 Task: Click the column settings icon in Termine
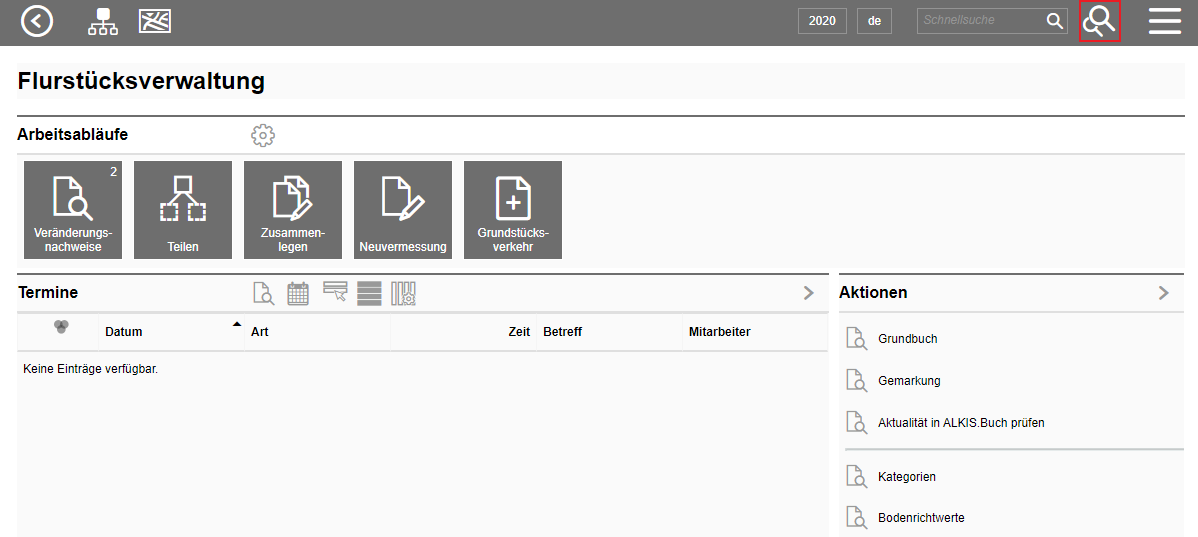tap(403, 293)
